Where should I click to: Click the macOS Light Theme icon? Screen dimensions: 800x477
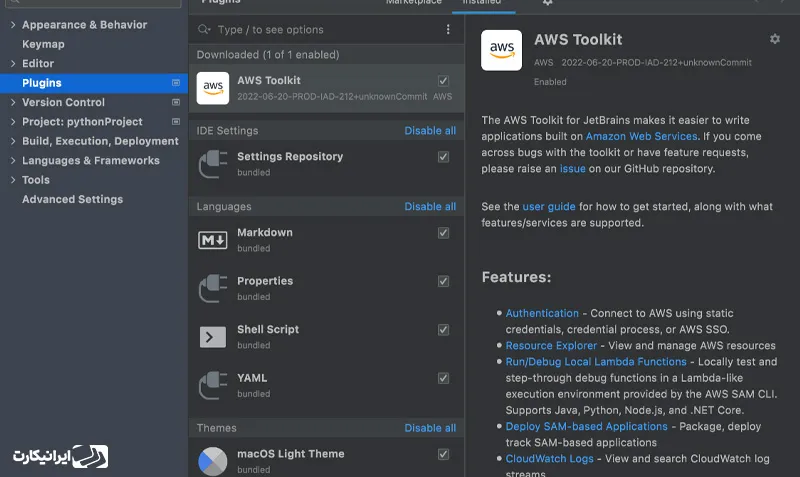[213, 461]
